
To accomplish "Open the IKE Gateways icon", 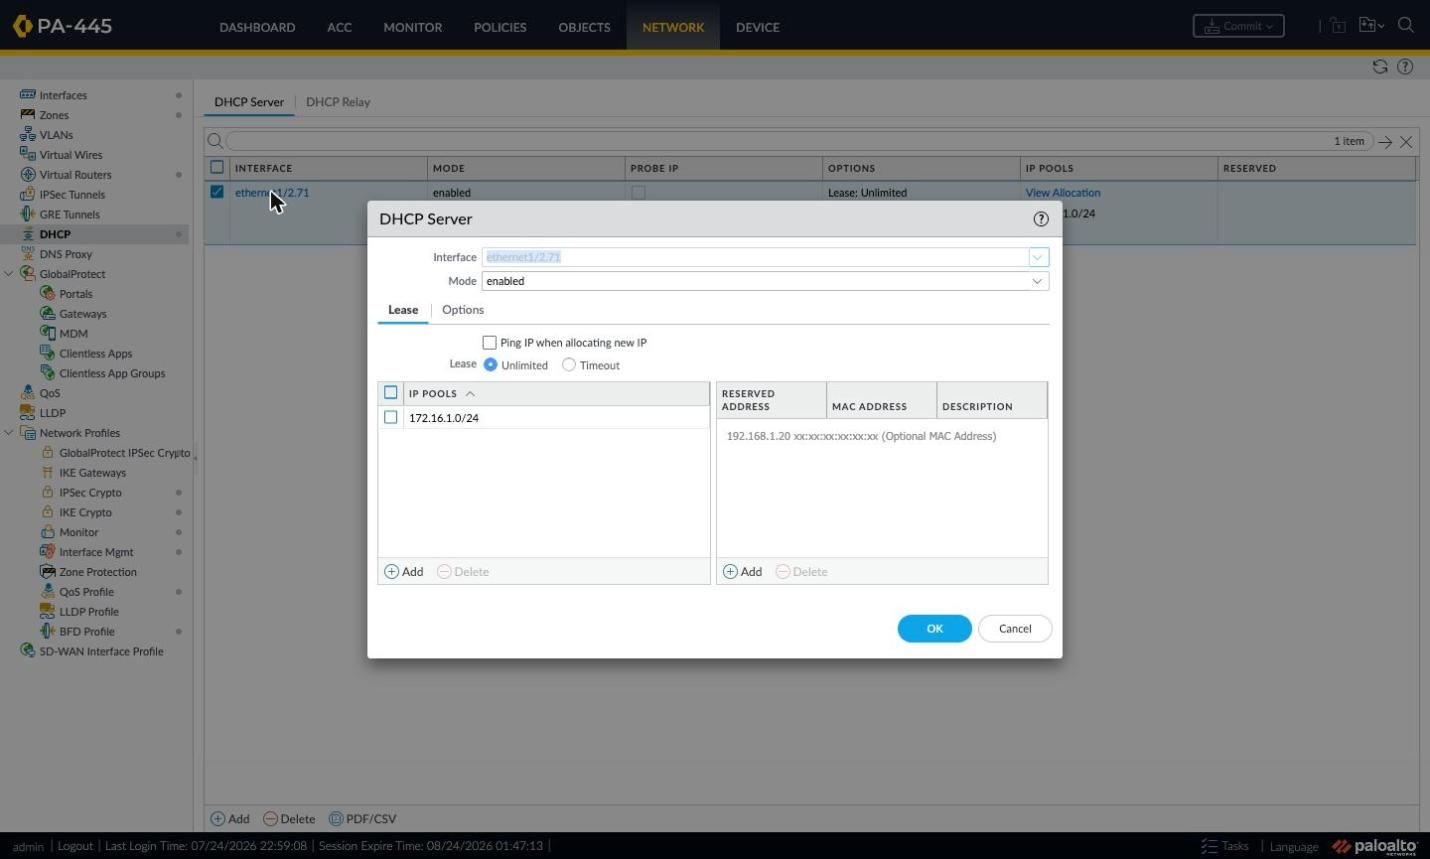I will [47, 472].
